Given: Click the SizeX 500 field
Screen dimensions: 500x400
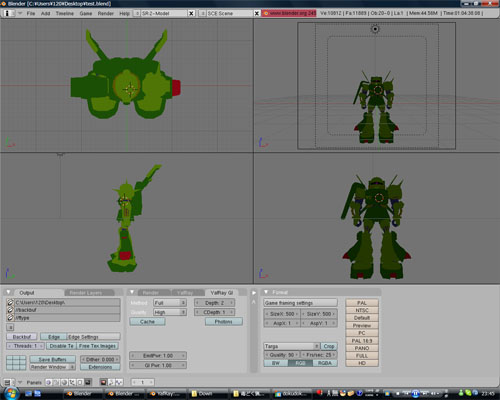Looking at the screenshot, I should coord(282,314).
